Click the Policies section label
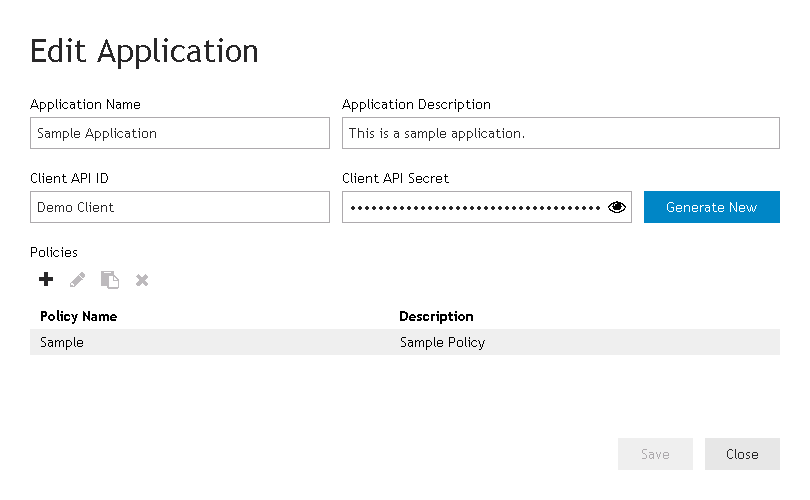 coord(54,252)
